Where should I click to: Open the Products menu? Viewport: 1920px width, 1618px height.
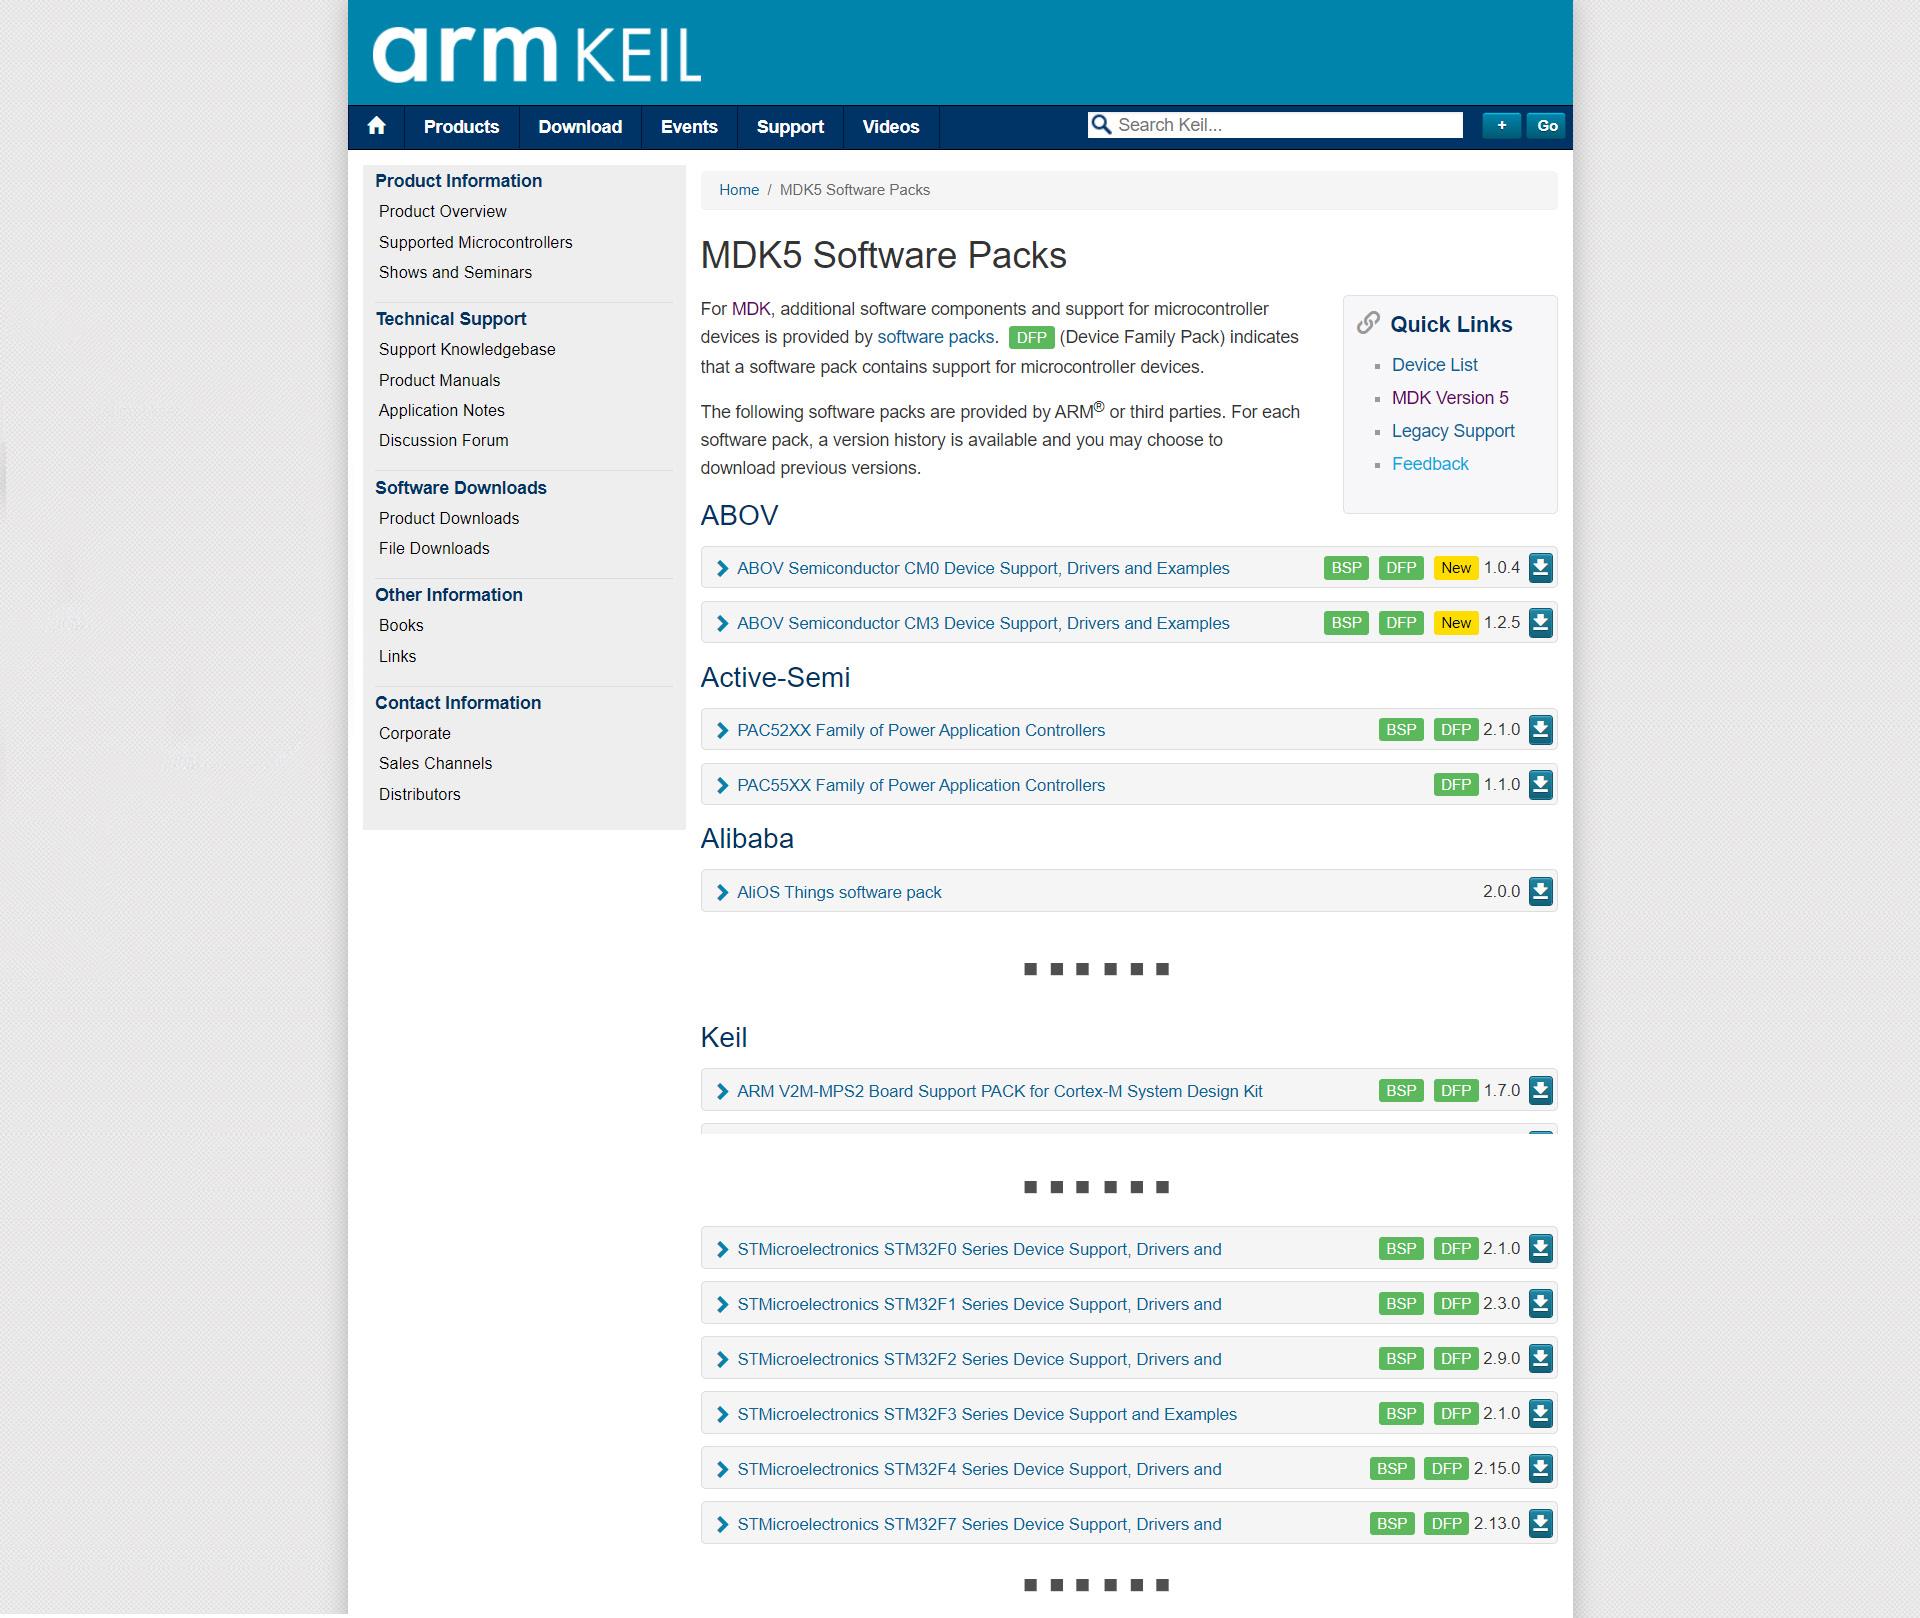[461, 127]
